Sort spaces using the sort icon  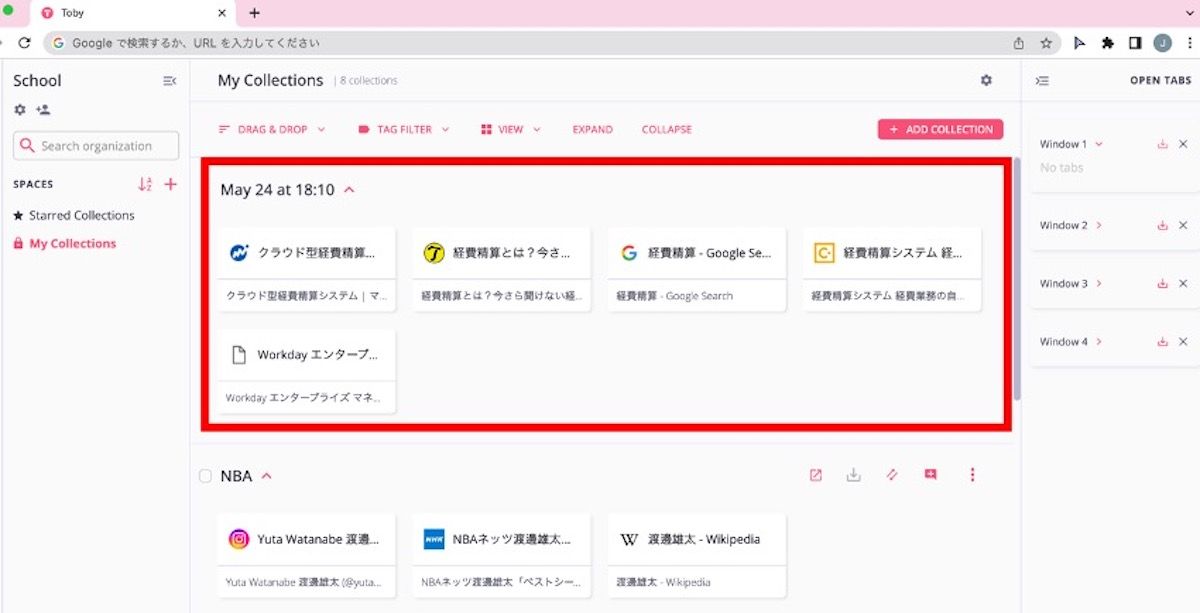[145, 184]
